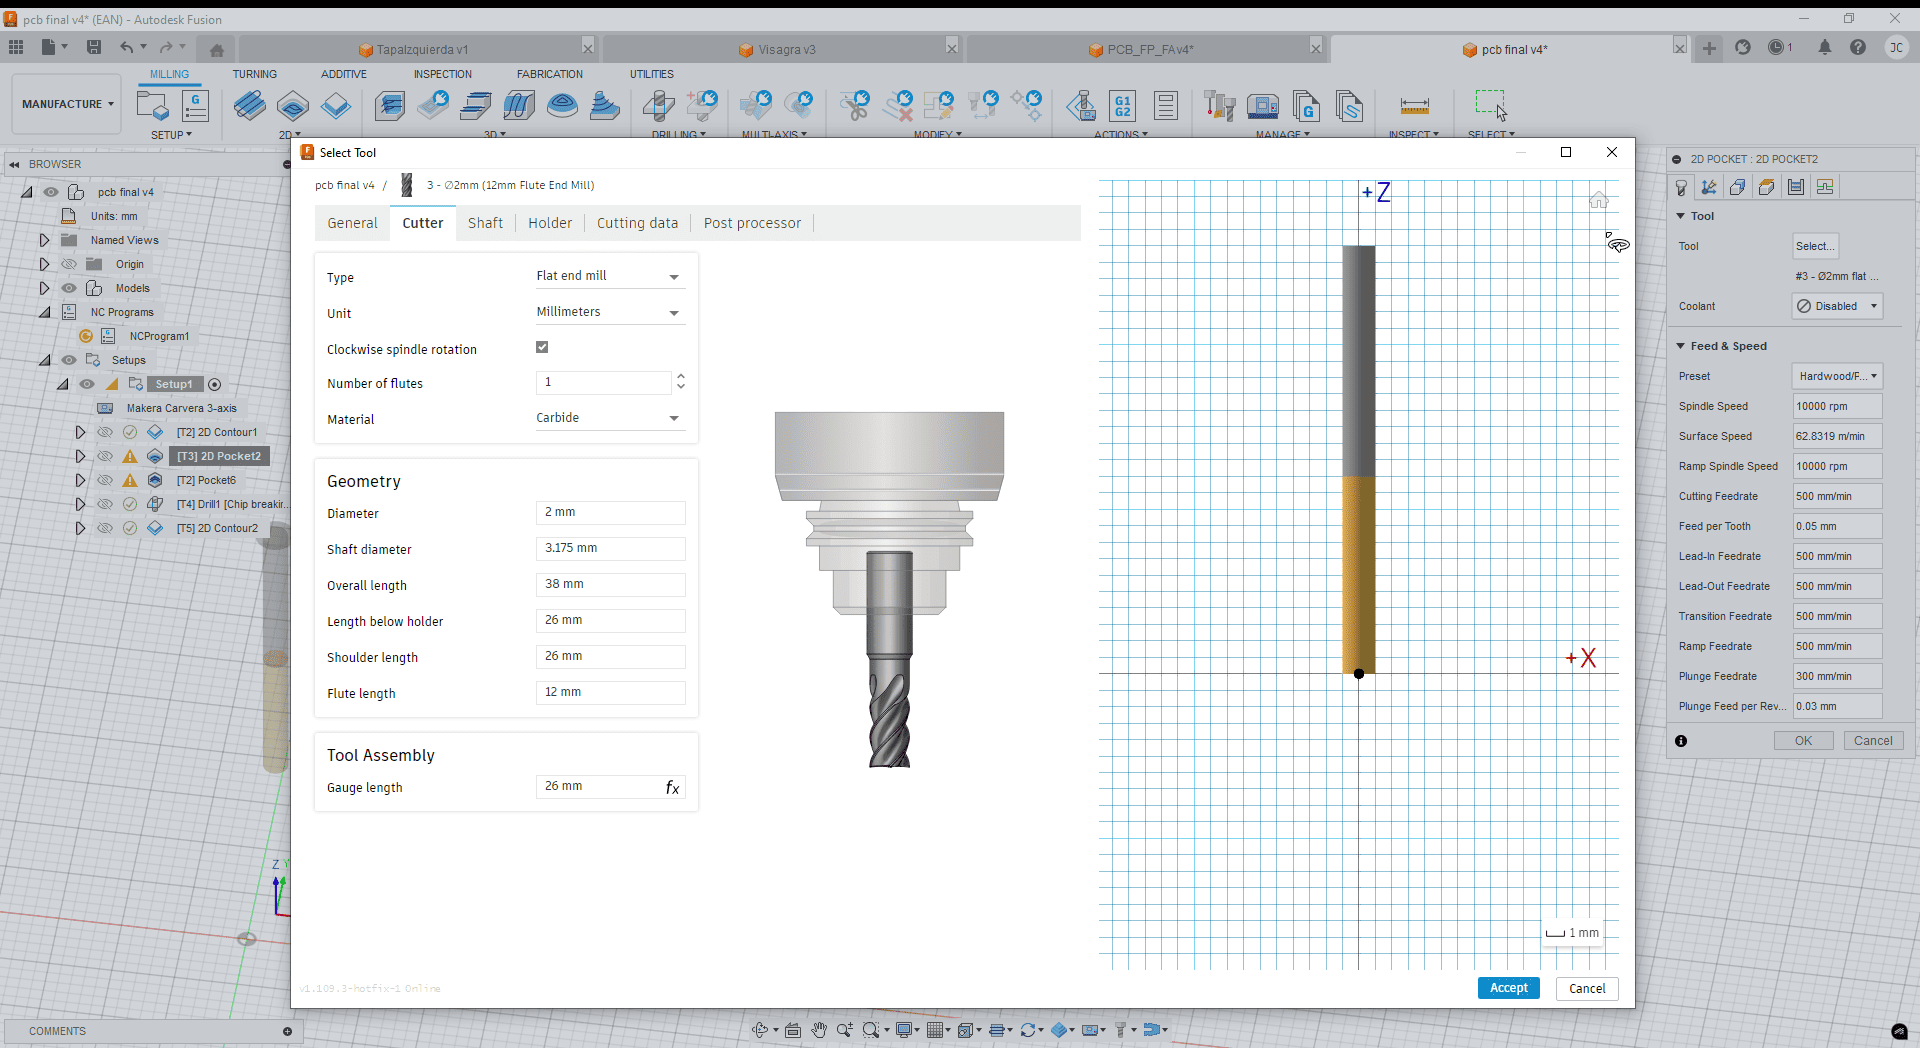Screen dimensions: 1920x1048
Task: Open the Setup Sheet icon
Action: tap(1166, 105)
